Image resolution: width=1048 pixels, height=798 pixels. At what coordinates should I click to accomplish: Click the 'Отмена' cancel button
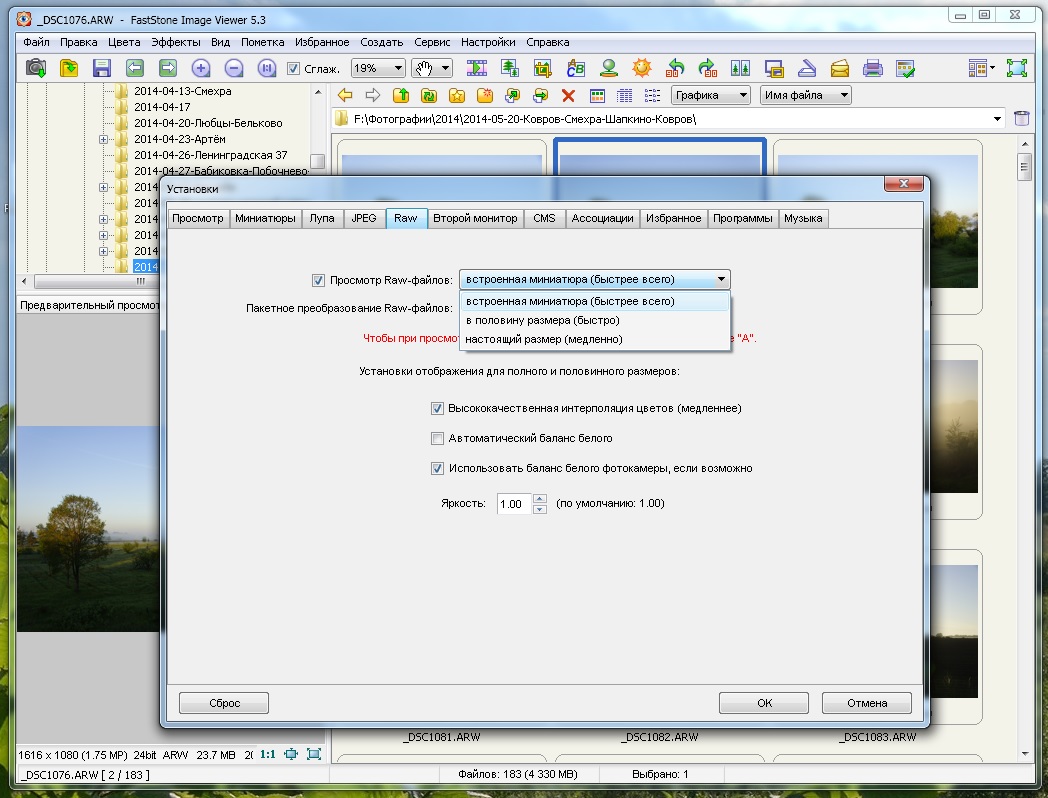pos(867,703)
